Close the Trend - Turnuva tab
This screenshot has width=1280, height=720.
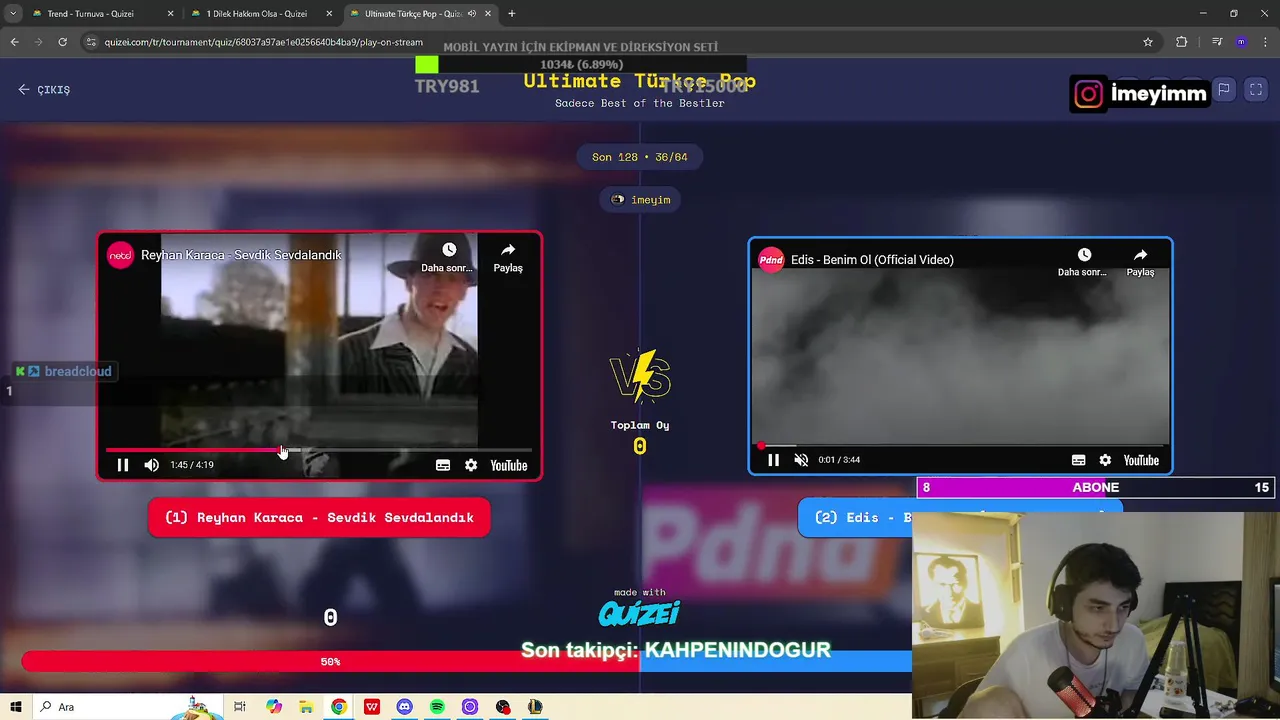coord(170,14)
